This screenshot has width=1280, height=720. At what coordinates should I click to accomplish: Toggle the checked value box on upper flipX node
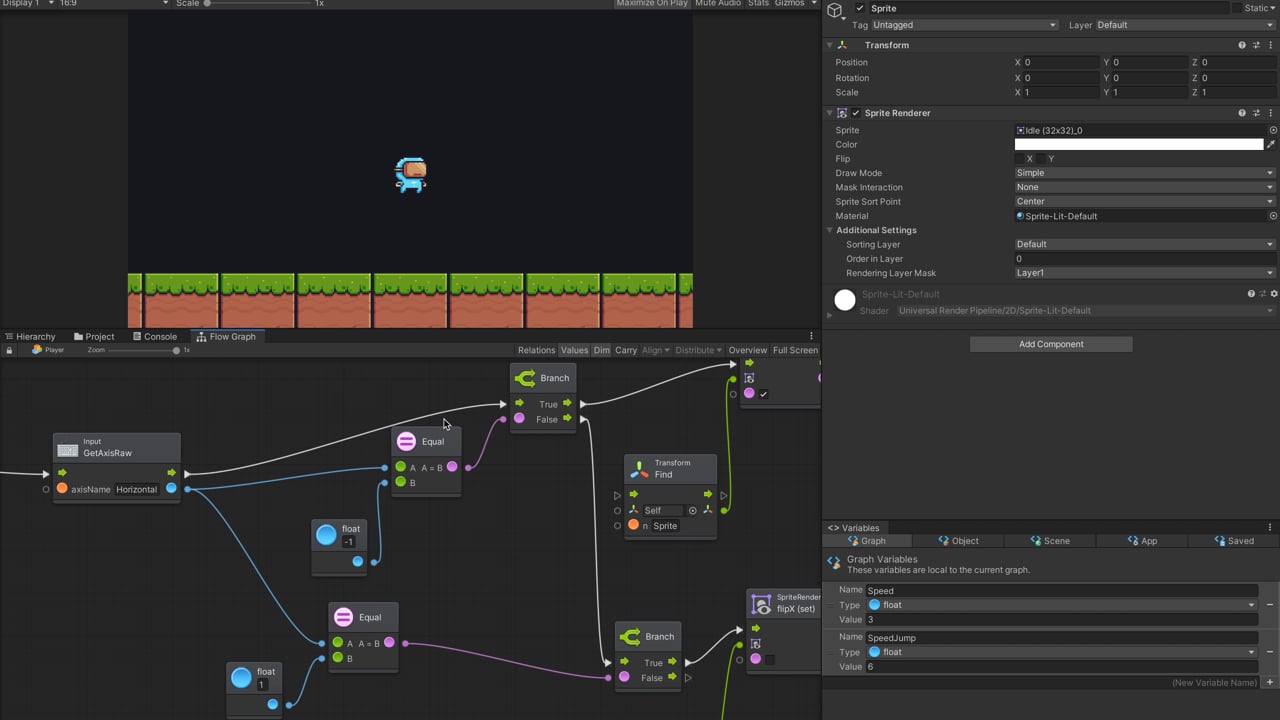(763, 394)
